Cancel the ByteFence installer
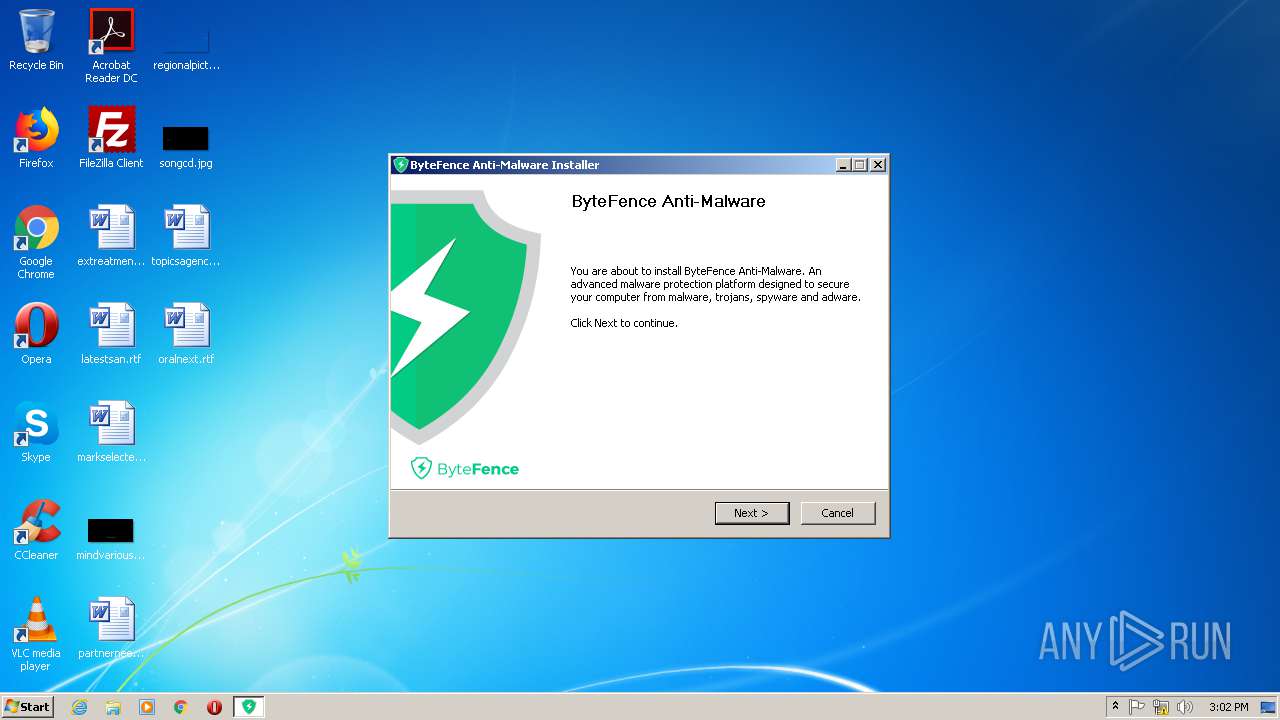 click(838, 513)
